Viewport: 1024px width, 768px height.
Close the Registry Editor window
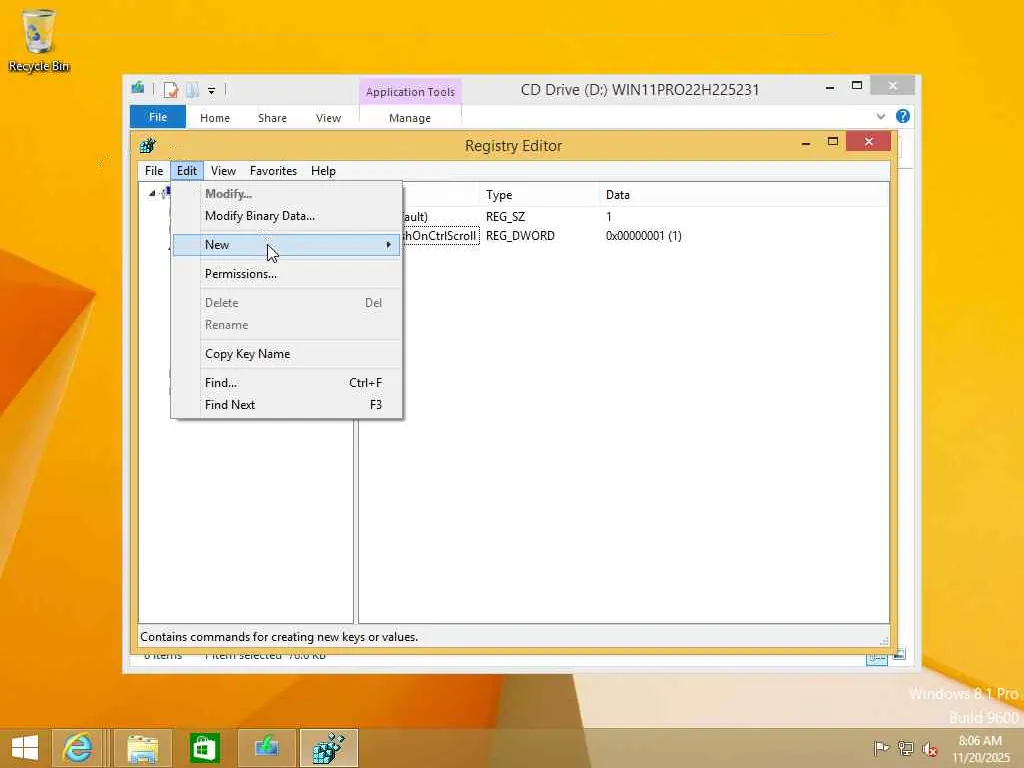tap(869, 141)
